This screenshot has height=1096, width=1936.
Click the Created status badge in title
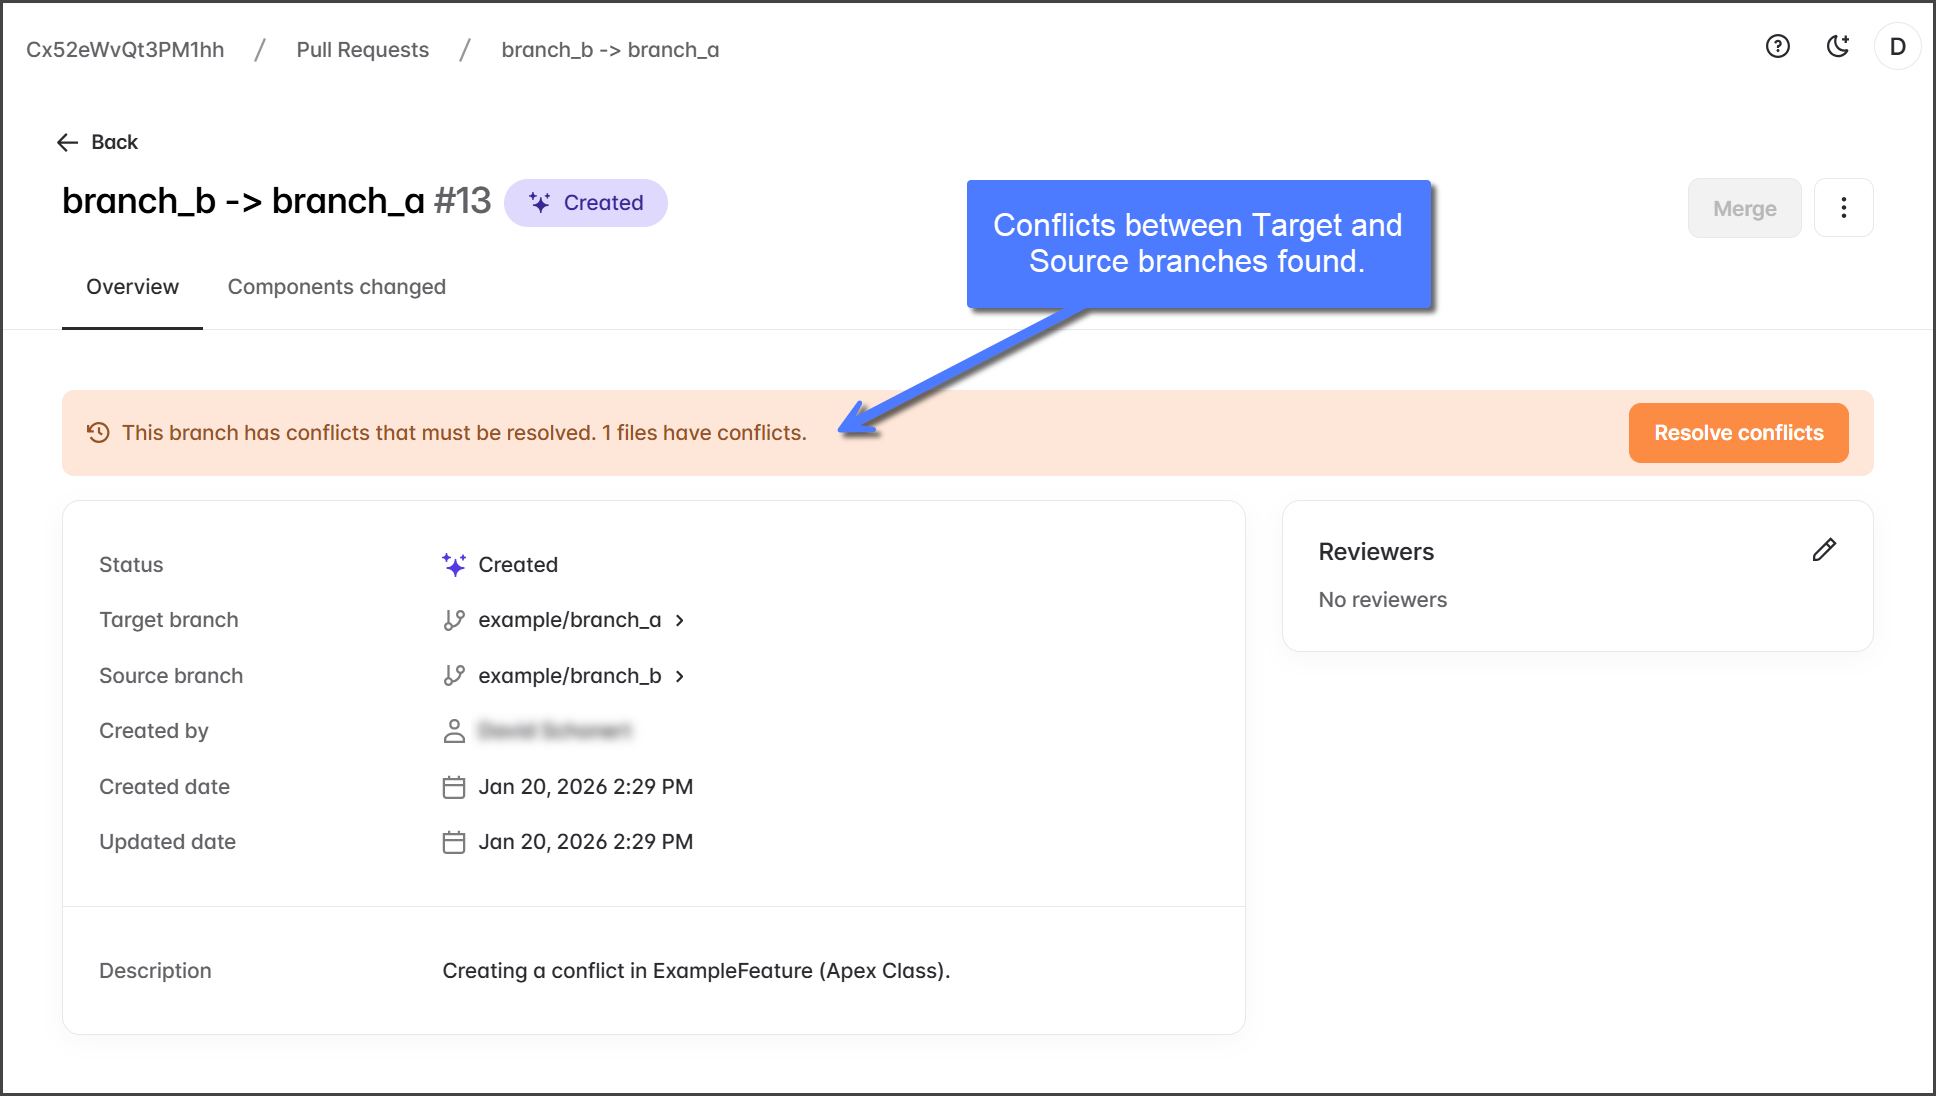[x=586, y=203]
